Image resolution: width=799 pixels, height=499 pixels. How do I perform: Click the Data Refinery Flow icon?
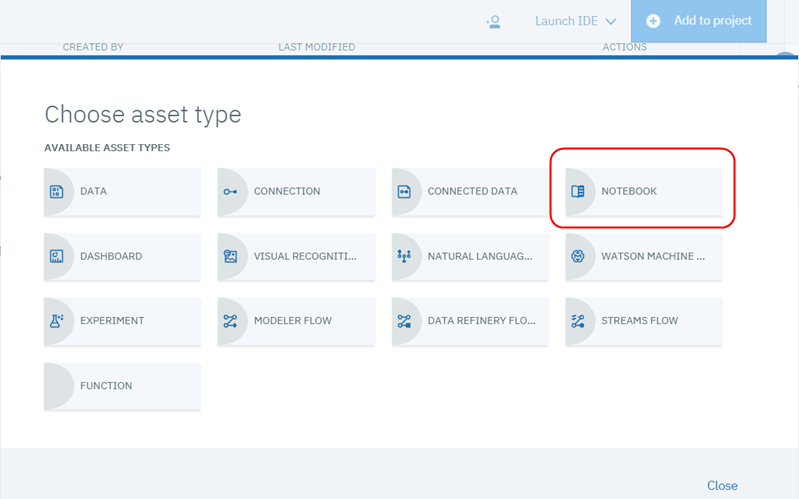pyautogui.click(x=404, y=321)
